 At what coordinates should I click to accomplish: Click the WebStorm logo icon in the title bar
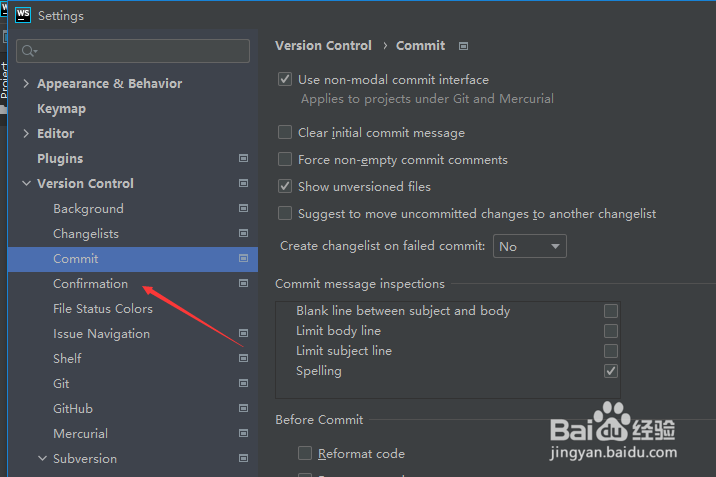coord(22,15)
